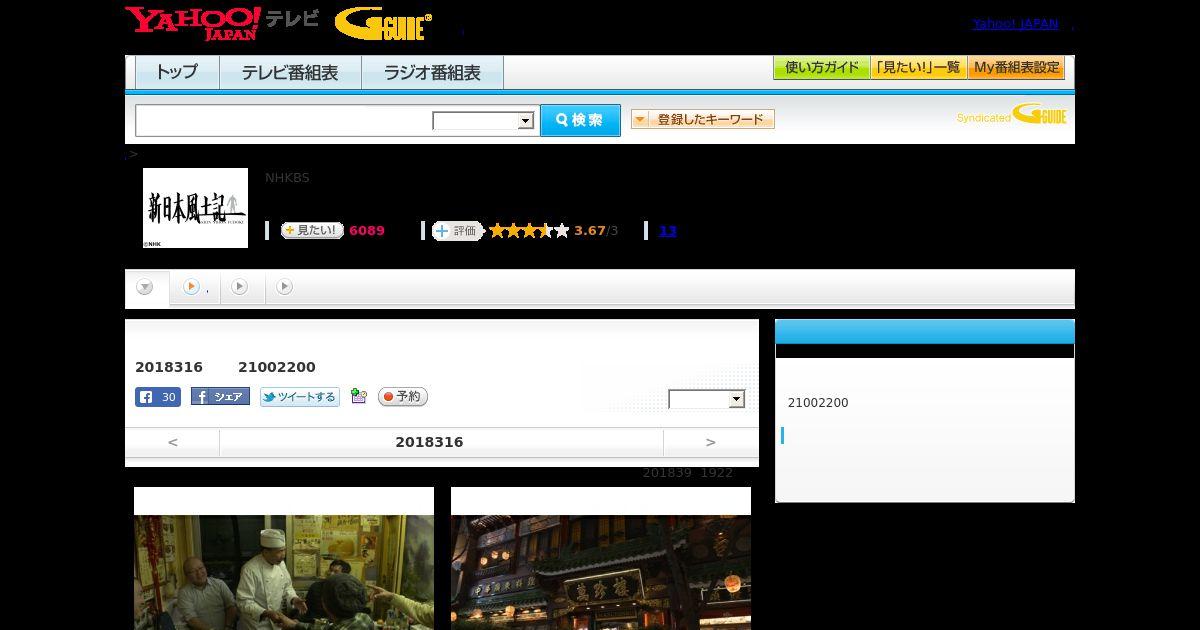The image size is (1200, 630).
Task: Open the Chinatown restaurant storefront photo
Action: pos(601,572)
